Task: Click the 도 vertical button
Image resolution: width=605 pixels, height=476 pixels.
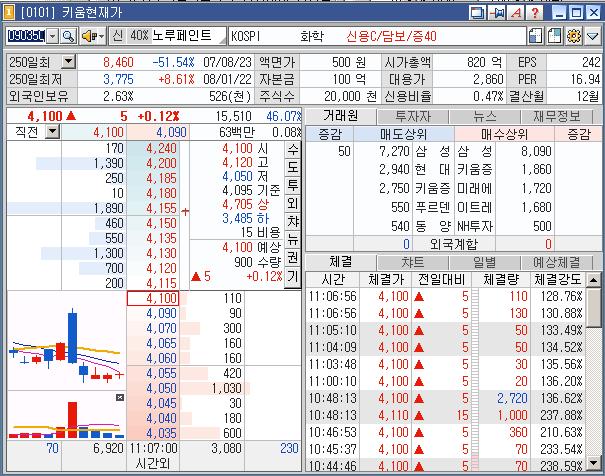Action: click(292, 167)
